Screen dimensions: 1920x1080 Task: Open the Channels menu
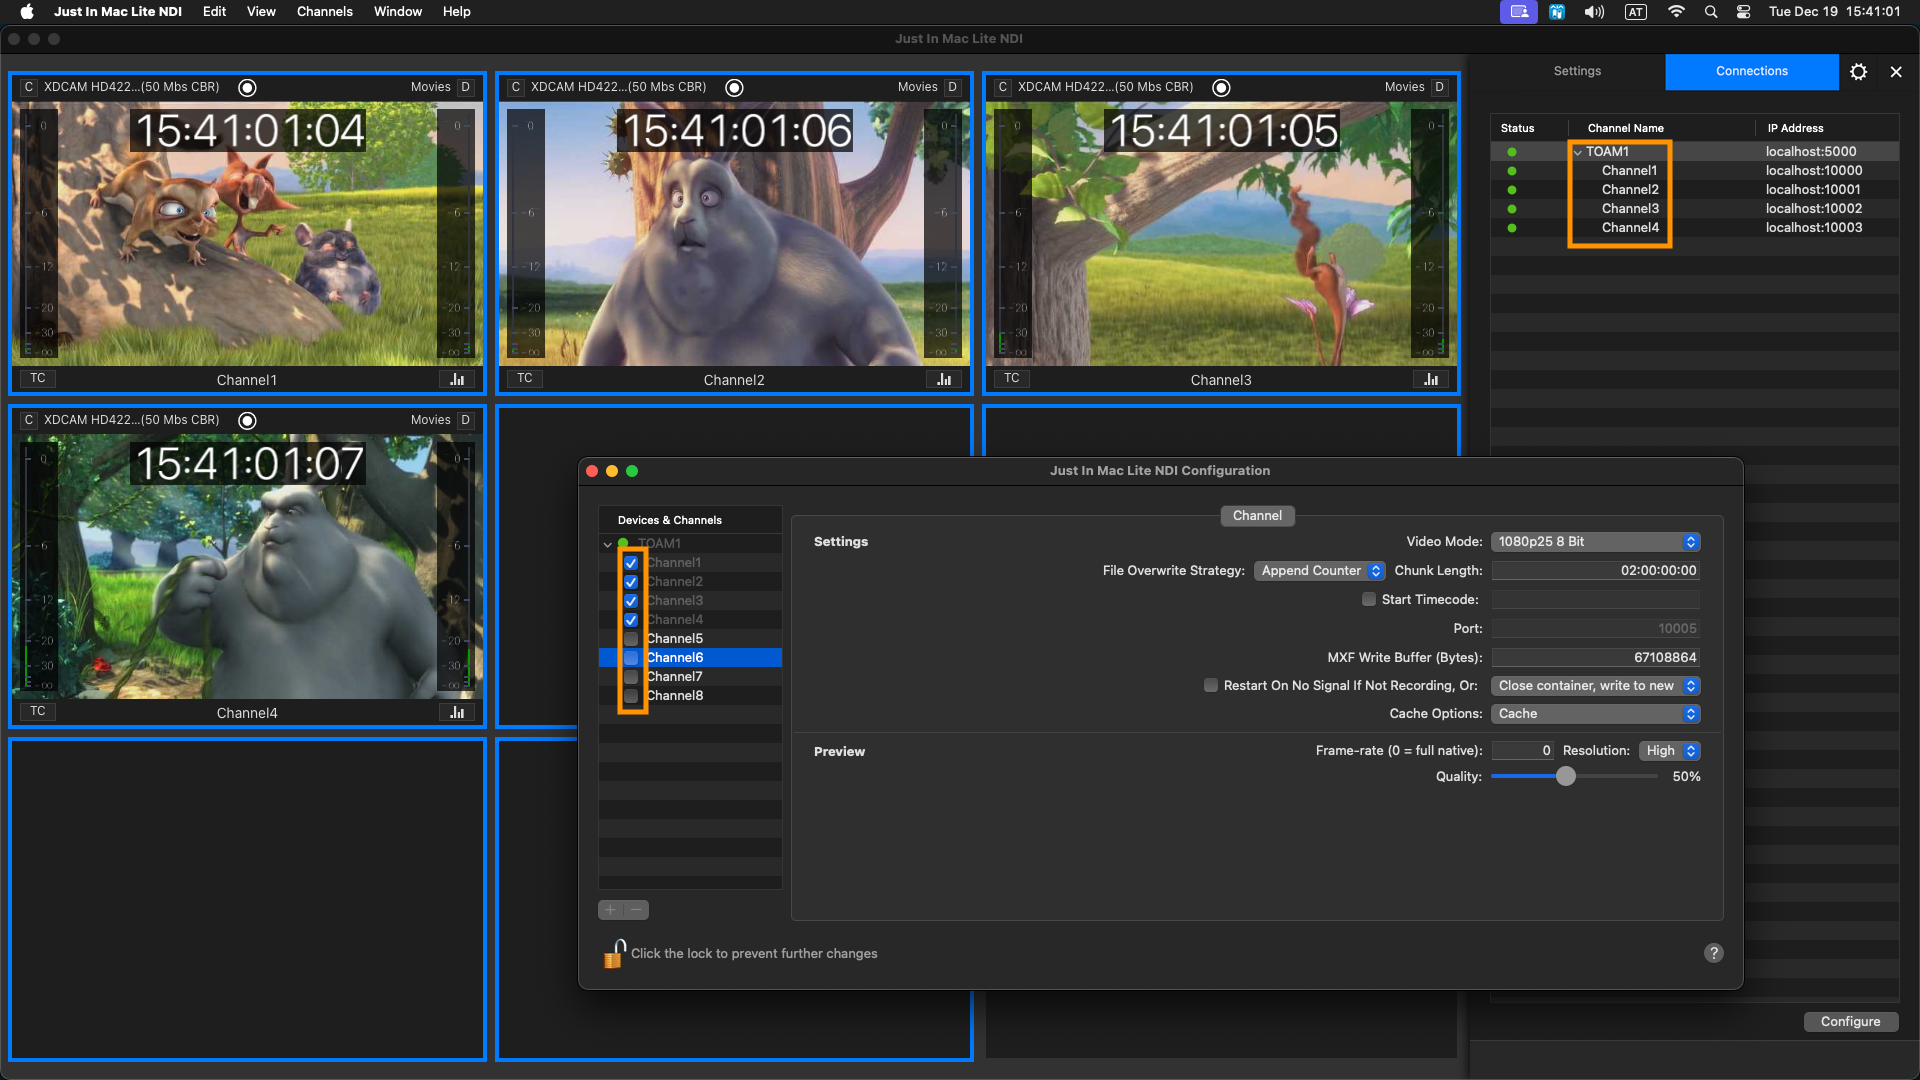pos(325,12)
